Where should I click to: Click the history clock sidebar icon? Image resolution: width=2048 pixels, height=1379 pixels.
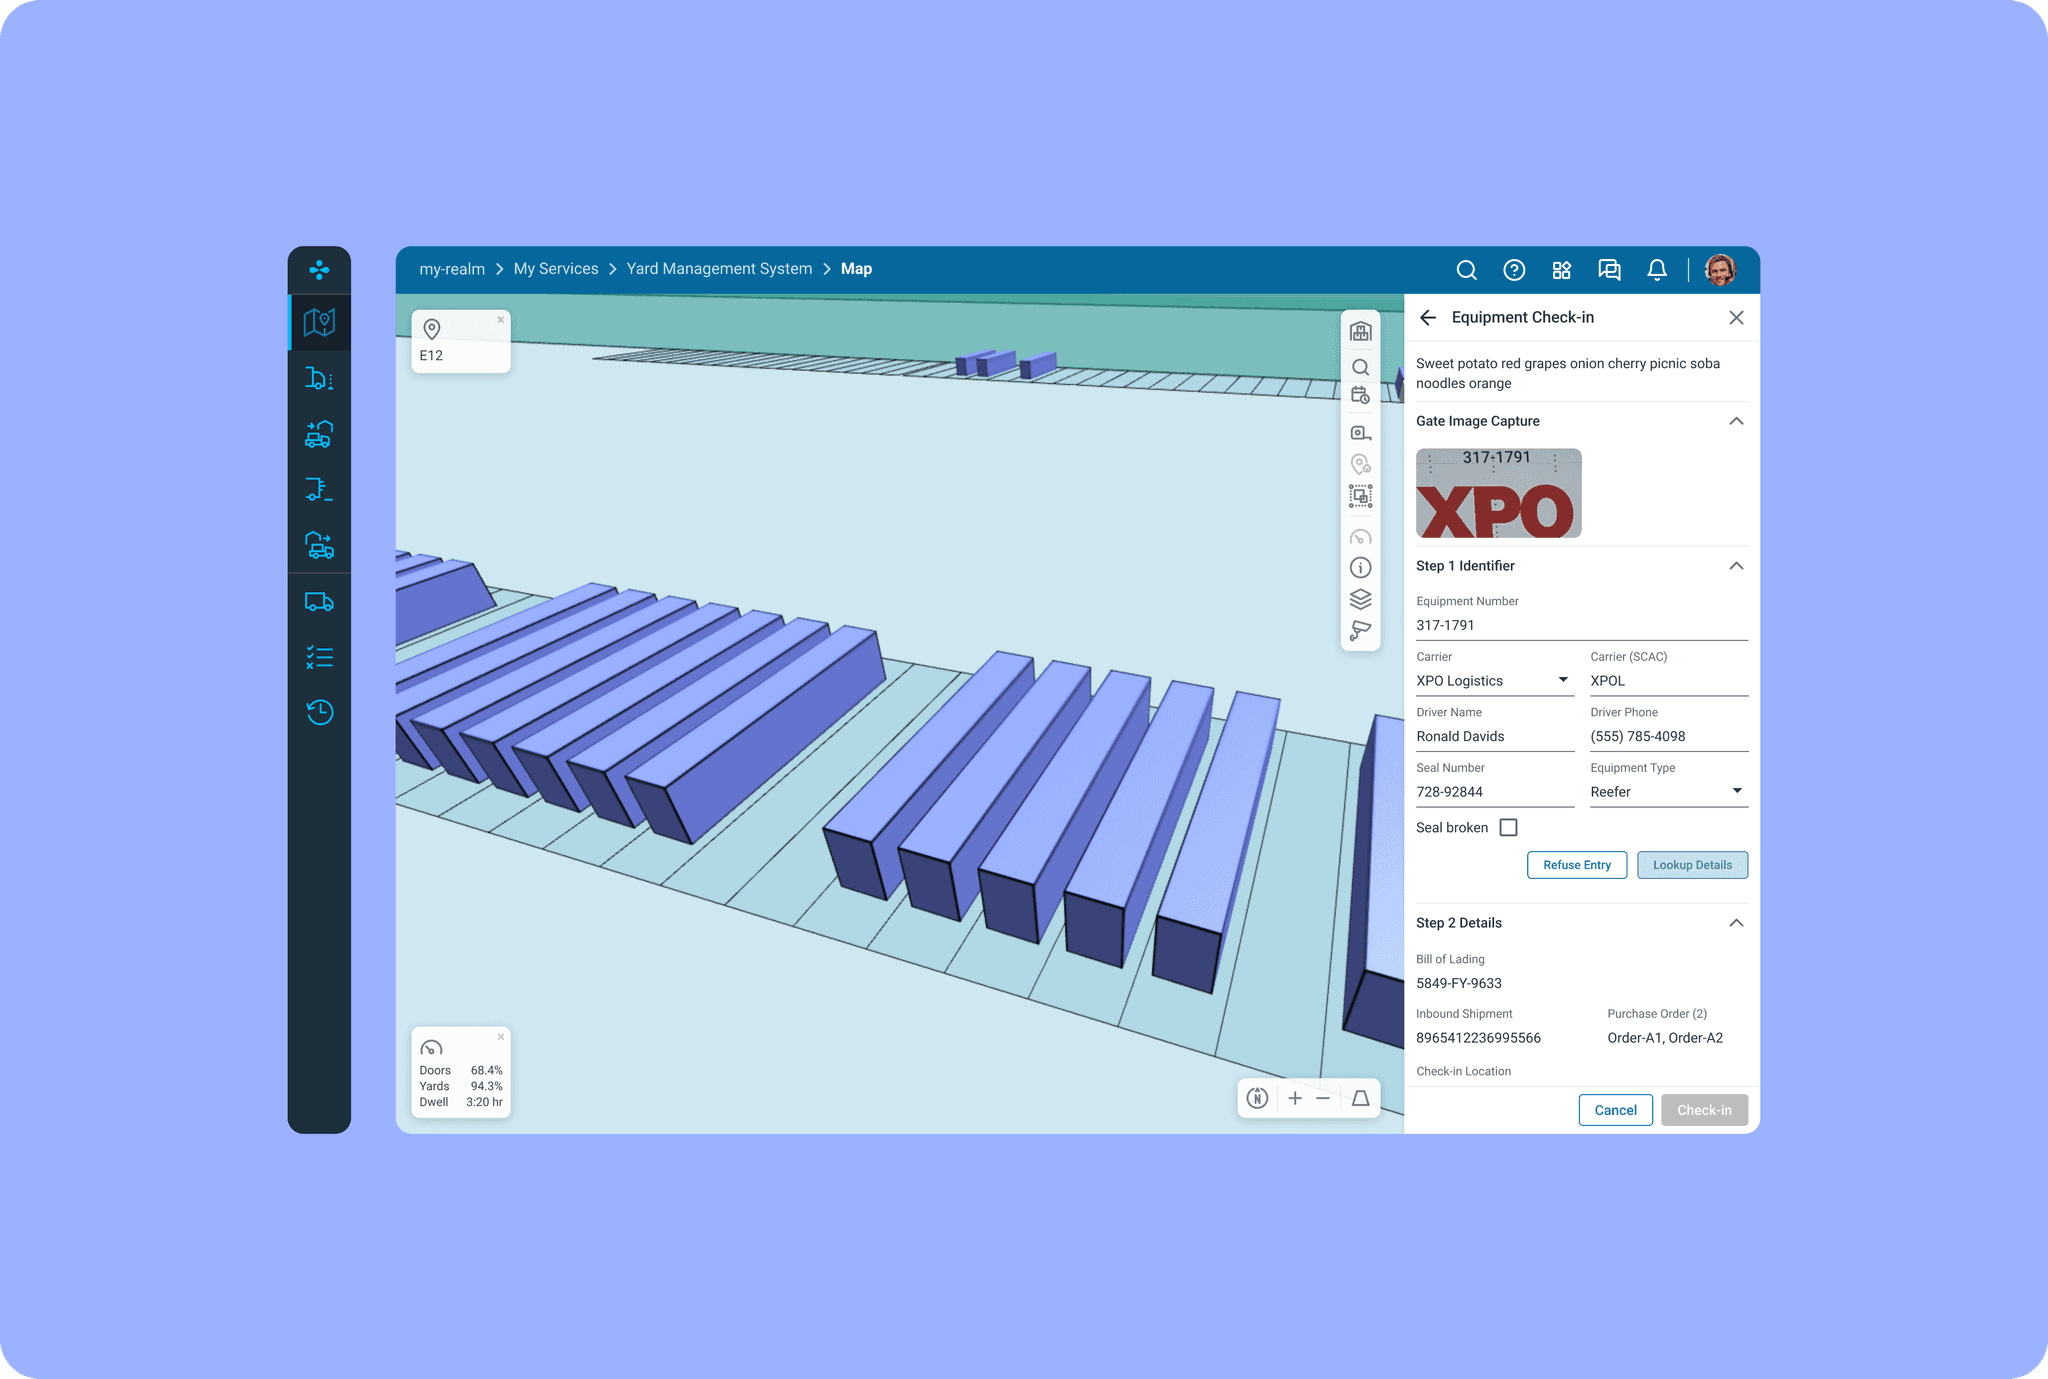tap(319, 712)
